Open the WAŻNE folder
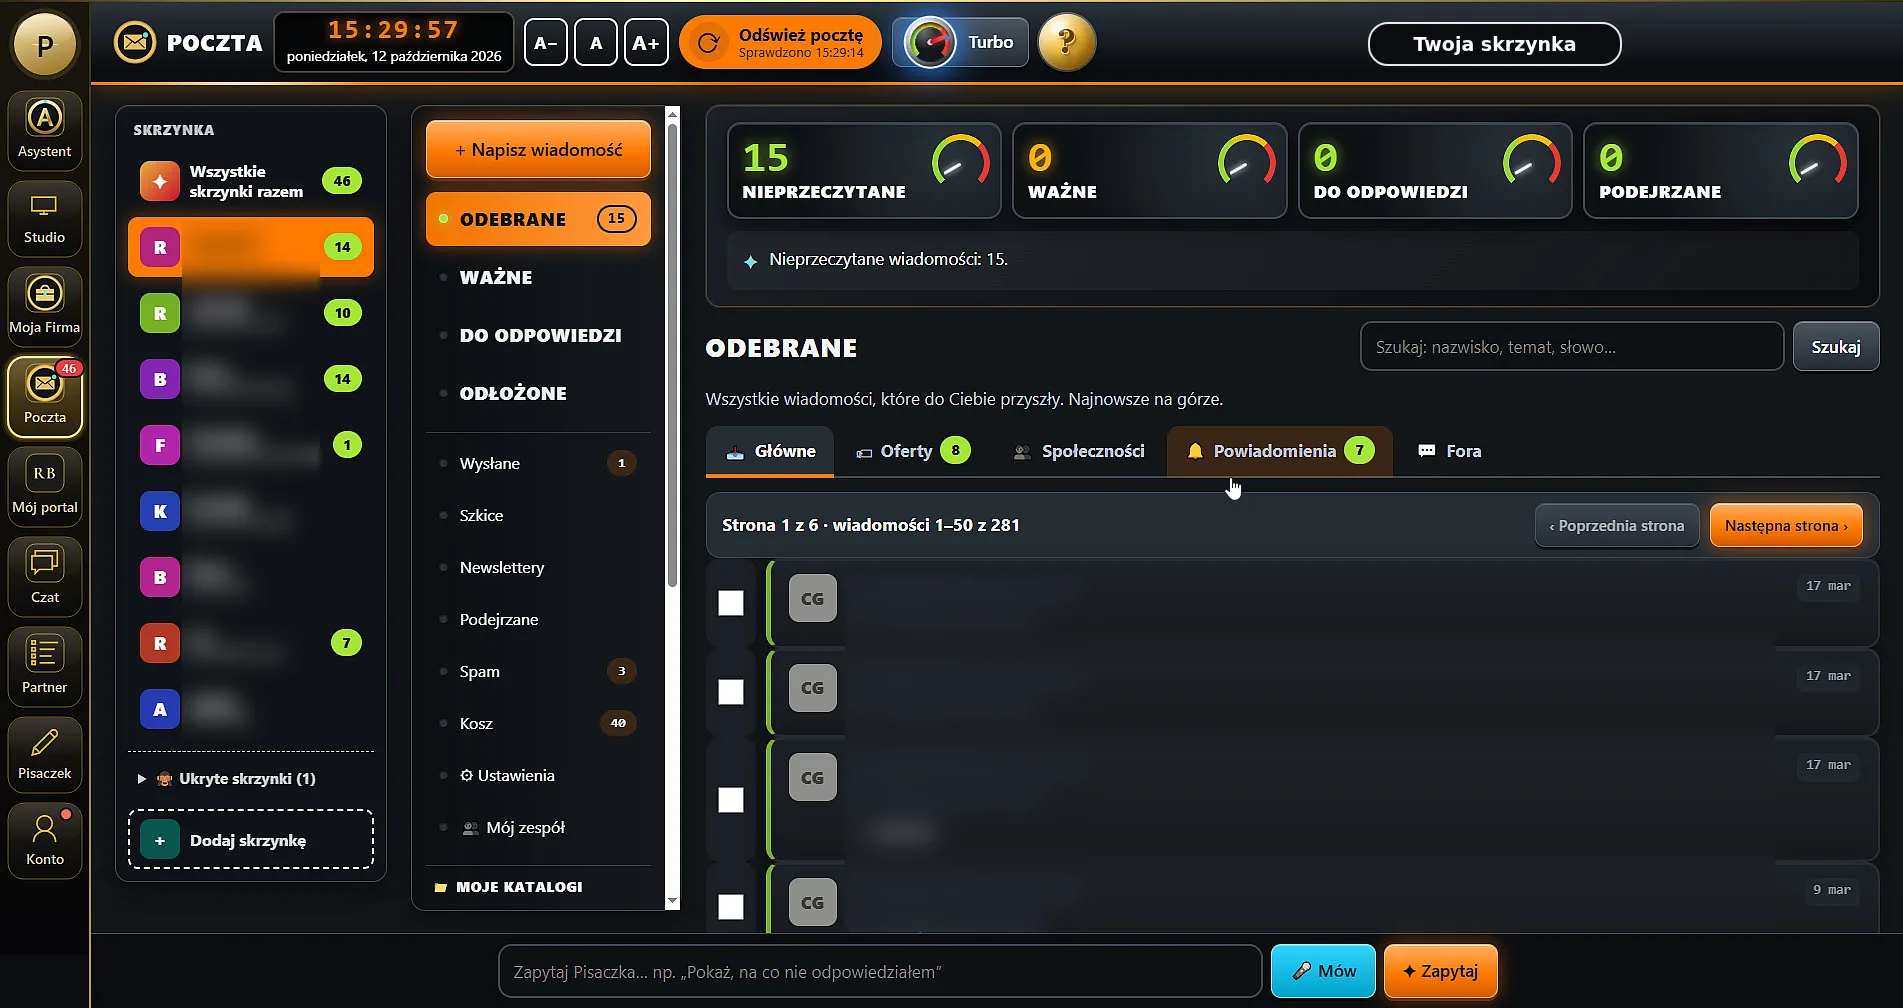 [538, 277]
